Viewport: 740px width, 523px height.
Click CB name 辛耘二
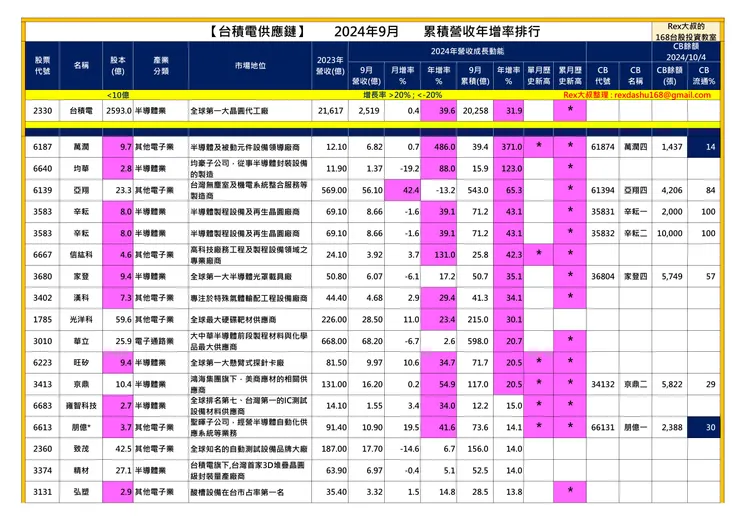635,233
